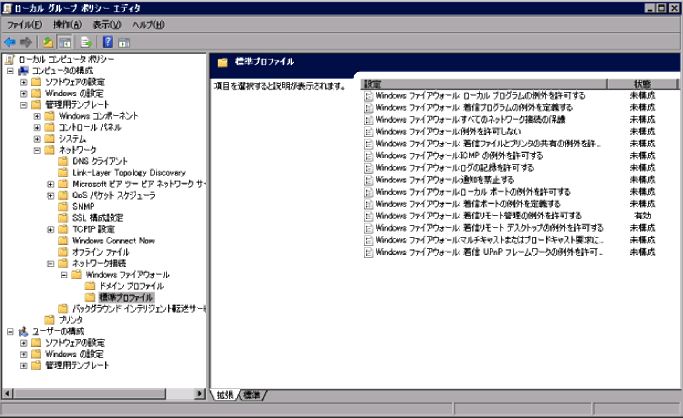Select オフライン ファイル in the tree

coord(101,252)
